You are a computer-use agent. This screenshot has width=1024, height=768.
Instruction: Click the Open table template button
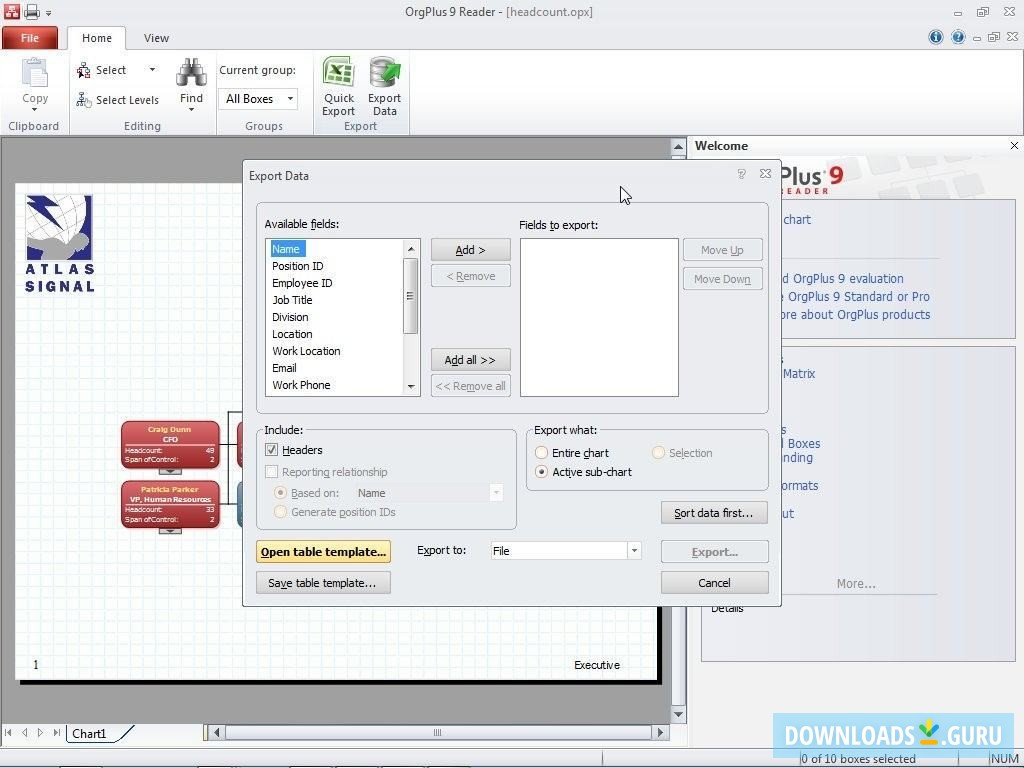(x=322, y=551)
